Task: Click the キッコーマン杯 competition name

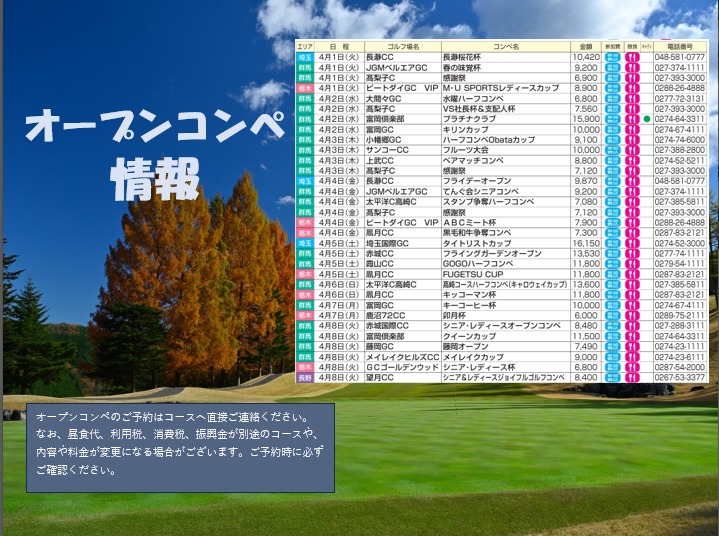Action: pos(470,295)
